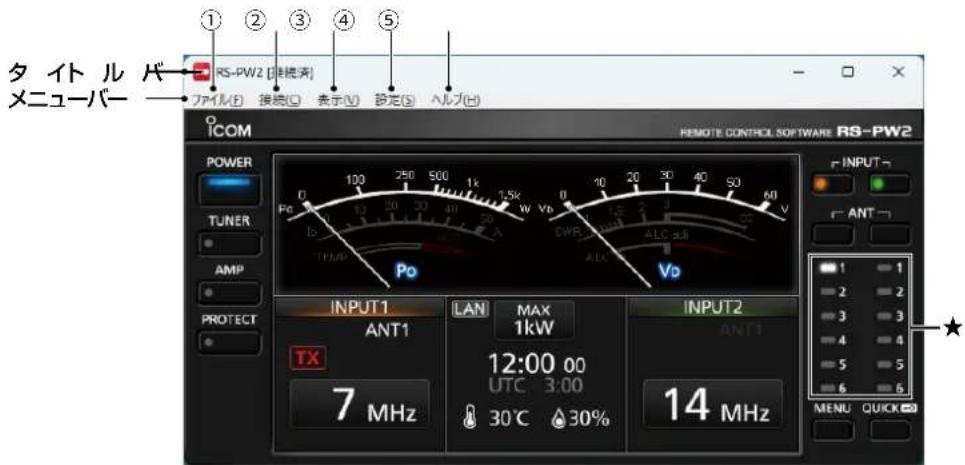Click the 12:00 00 clock display
Viewport: 965px width, 465px height.
536,365
